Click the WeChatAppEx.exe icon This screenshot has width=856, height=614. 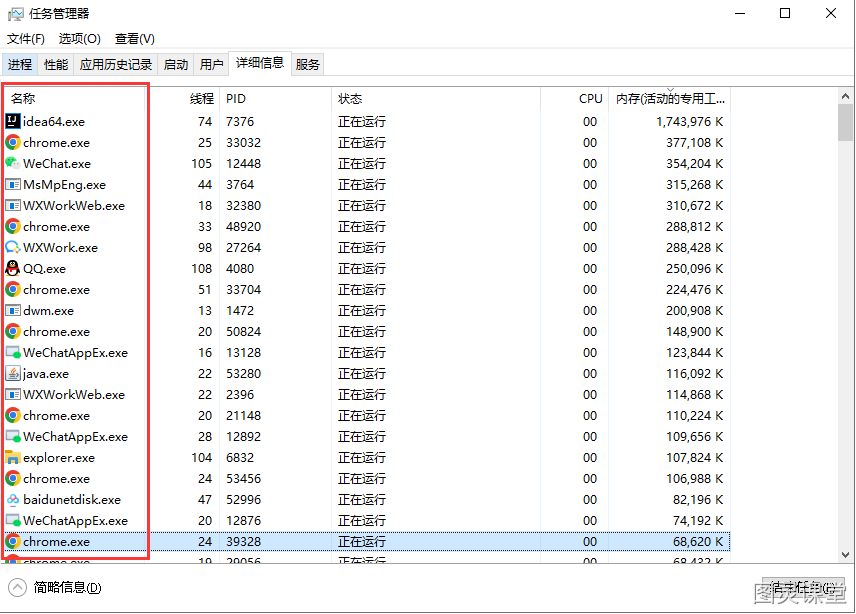14,352
